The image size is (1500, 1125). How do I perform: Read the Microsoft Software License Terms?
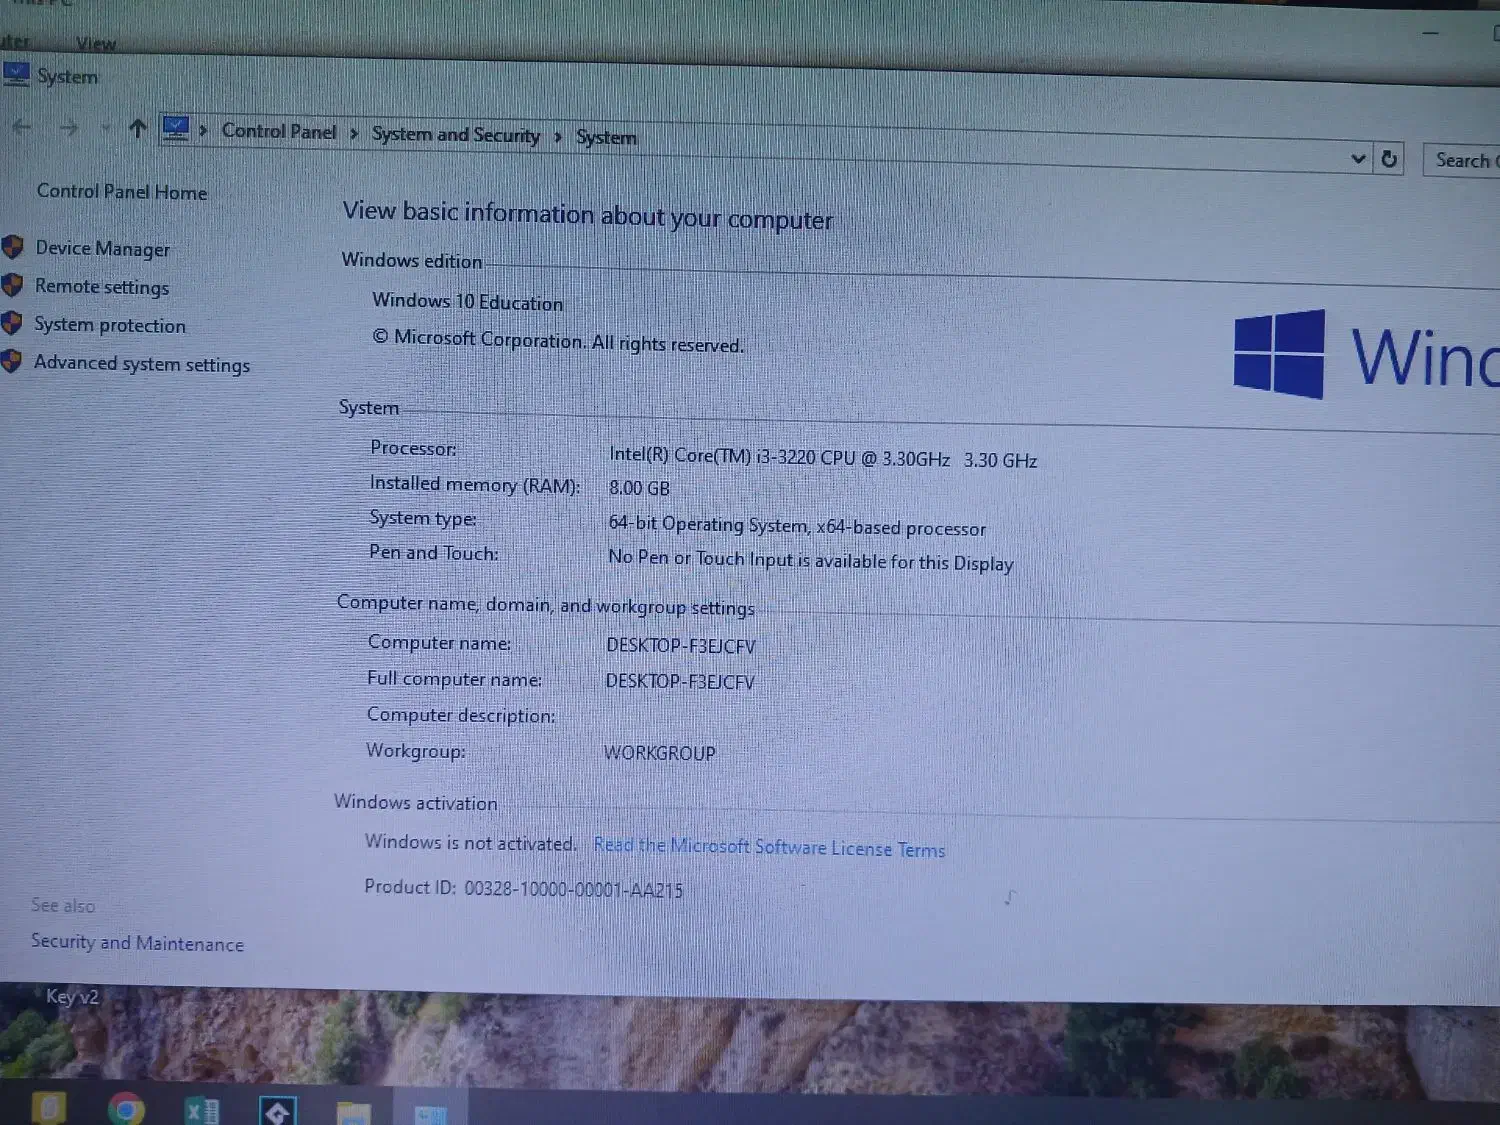[768, 847]
